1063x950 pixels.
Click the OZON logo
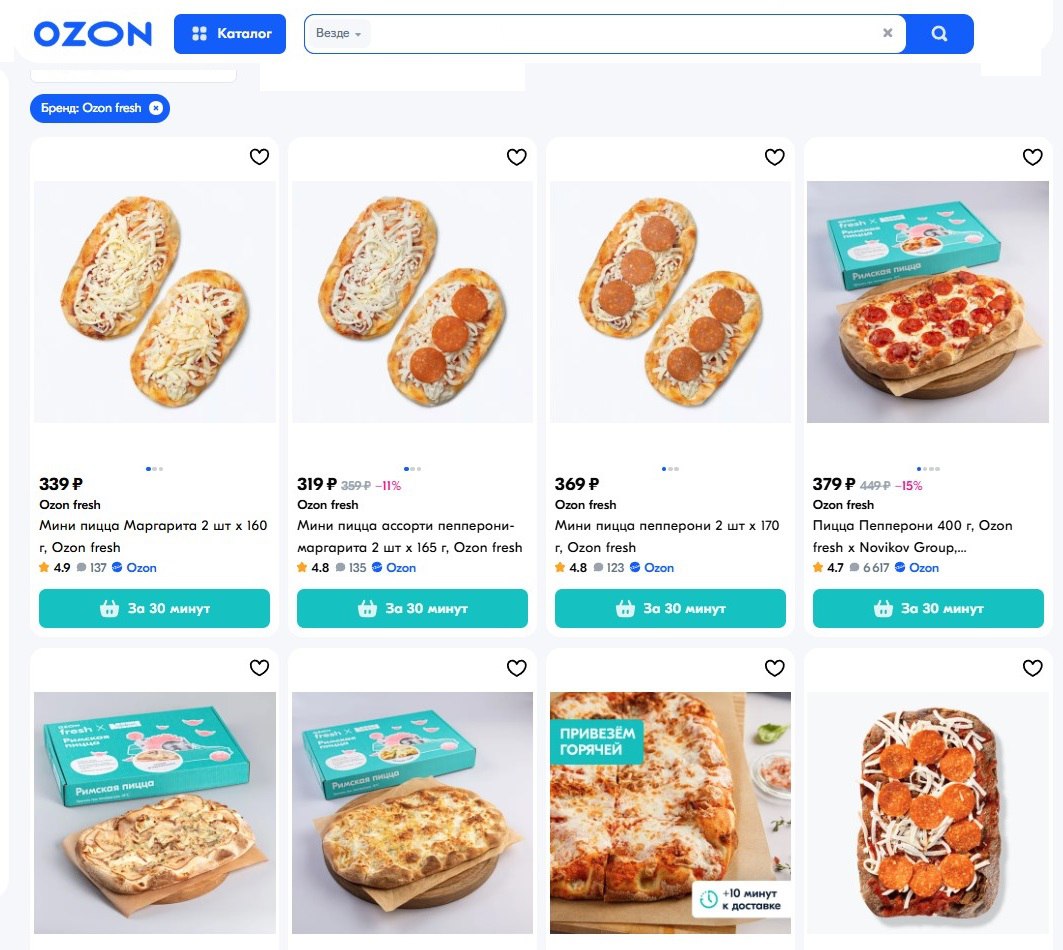[x=93, y=34]
